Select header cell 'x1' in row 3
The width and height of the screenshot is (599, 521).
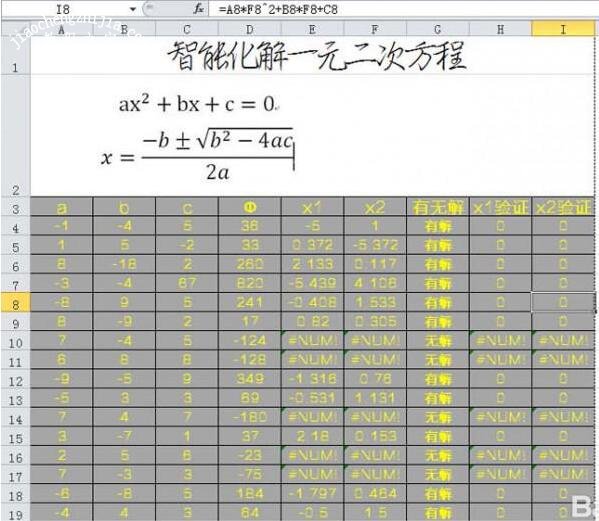(312, 207)
